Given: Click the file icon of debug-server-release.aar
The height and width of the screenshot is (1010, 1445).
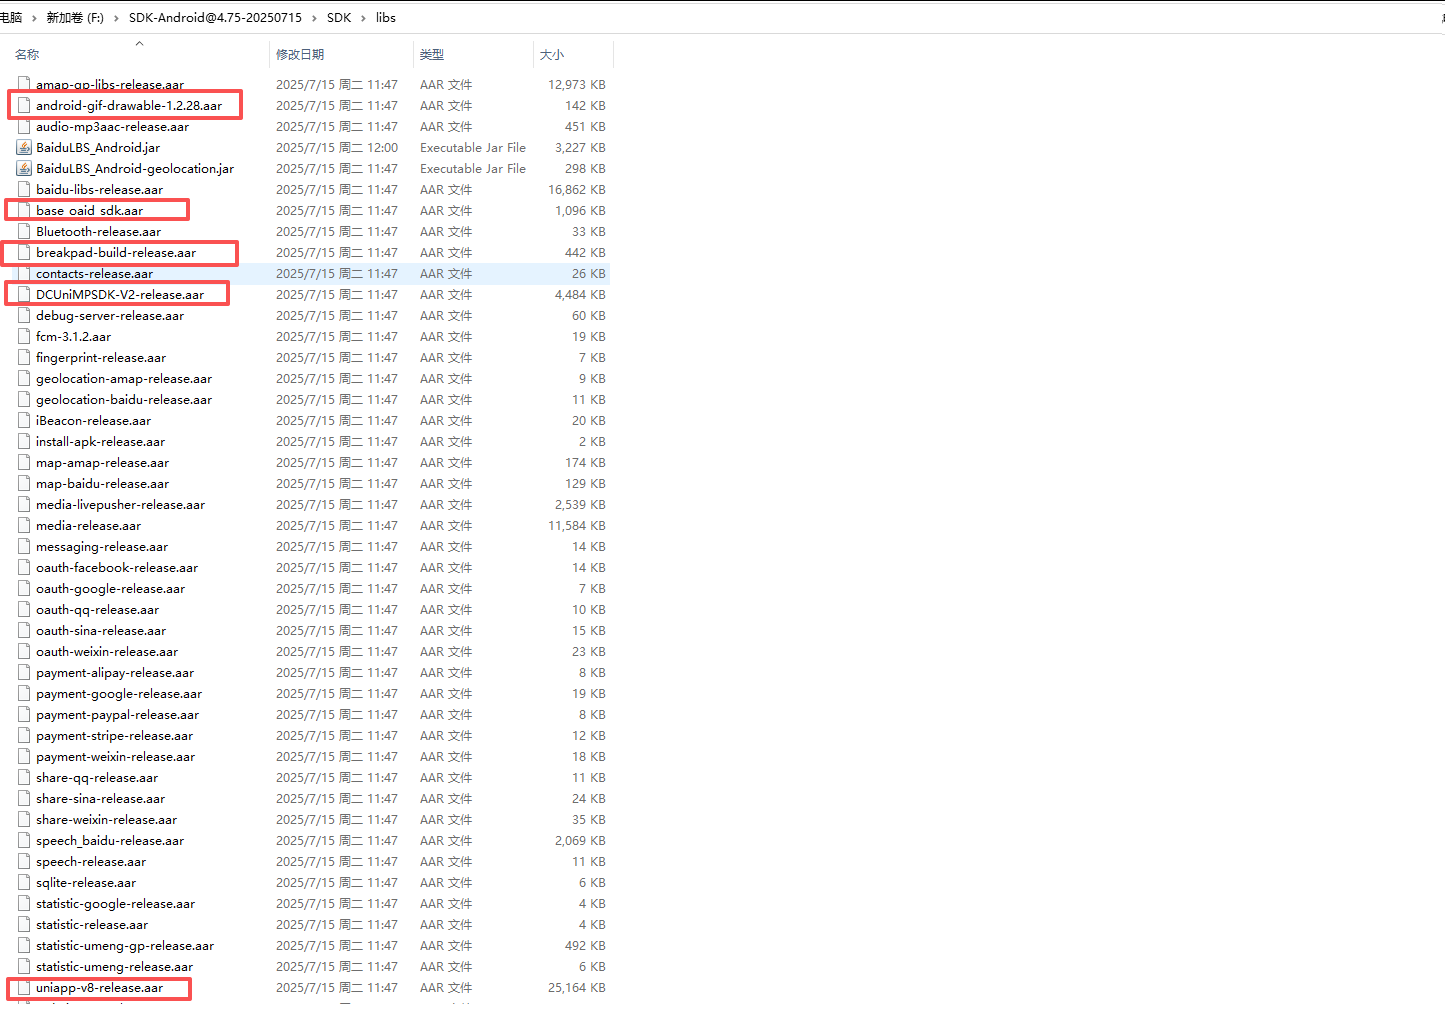Looking at the screenshot, I should click(24, 315).
